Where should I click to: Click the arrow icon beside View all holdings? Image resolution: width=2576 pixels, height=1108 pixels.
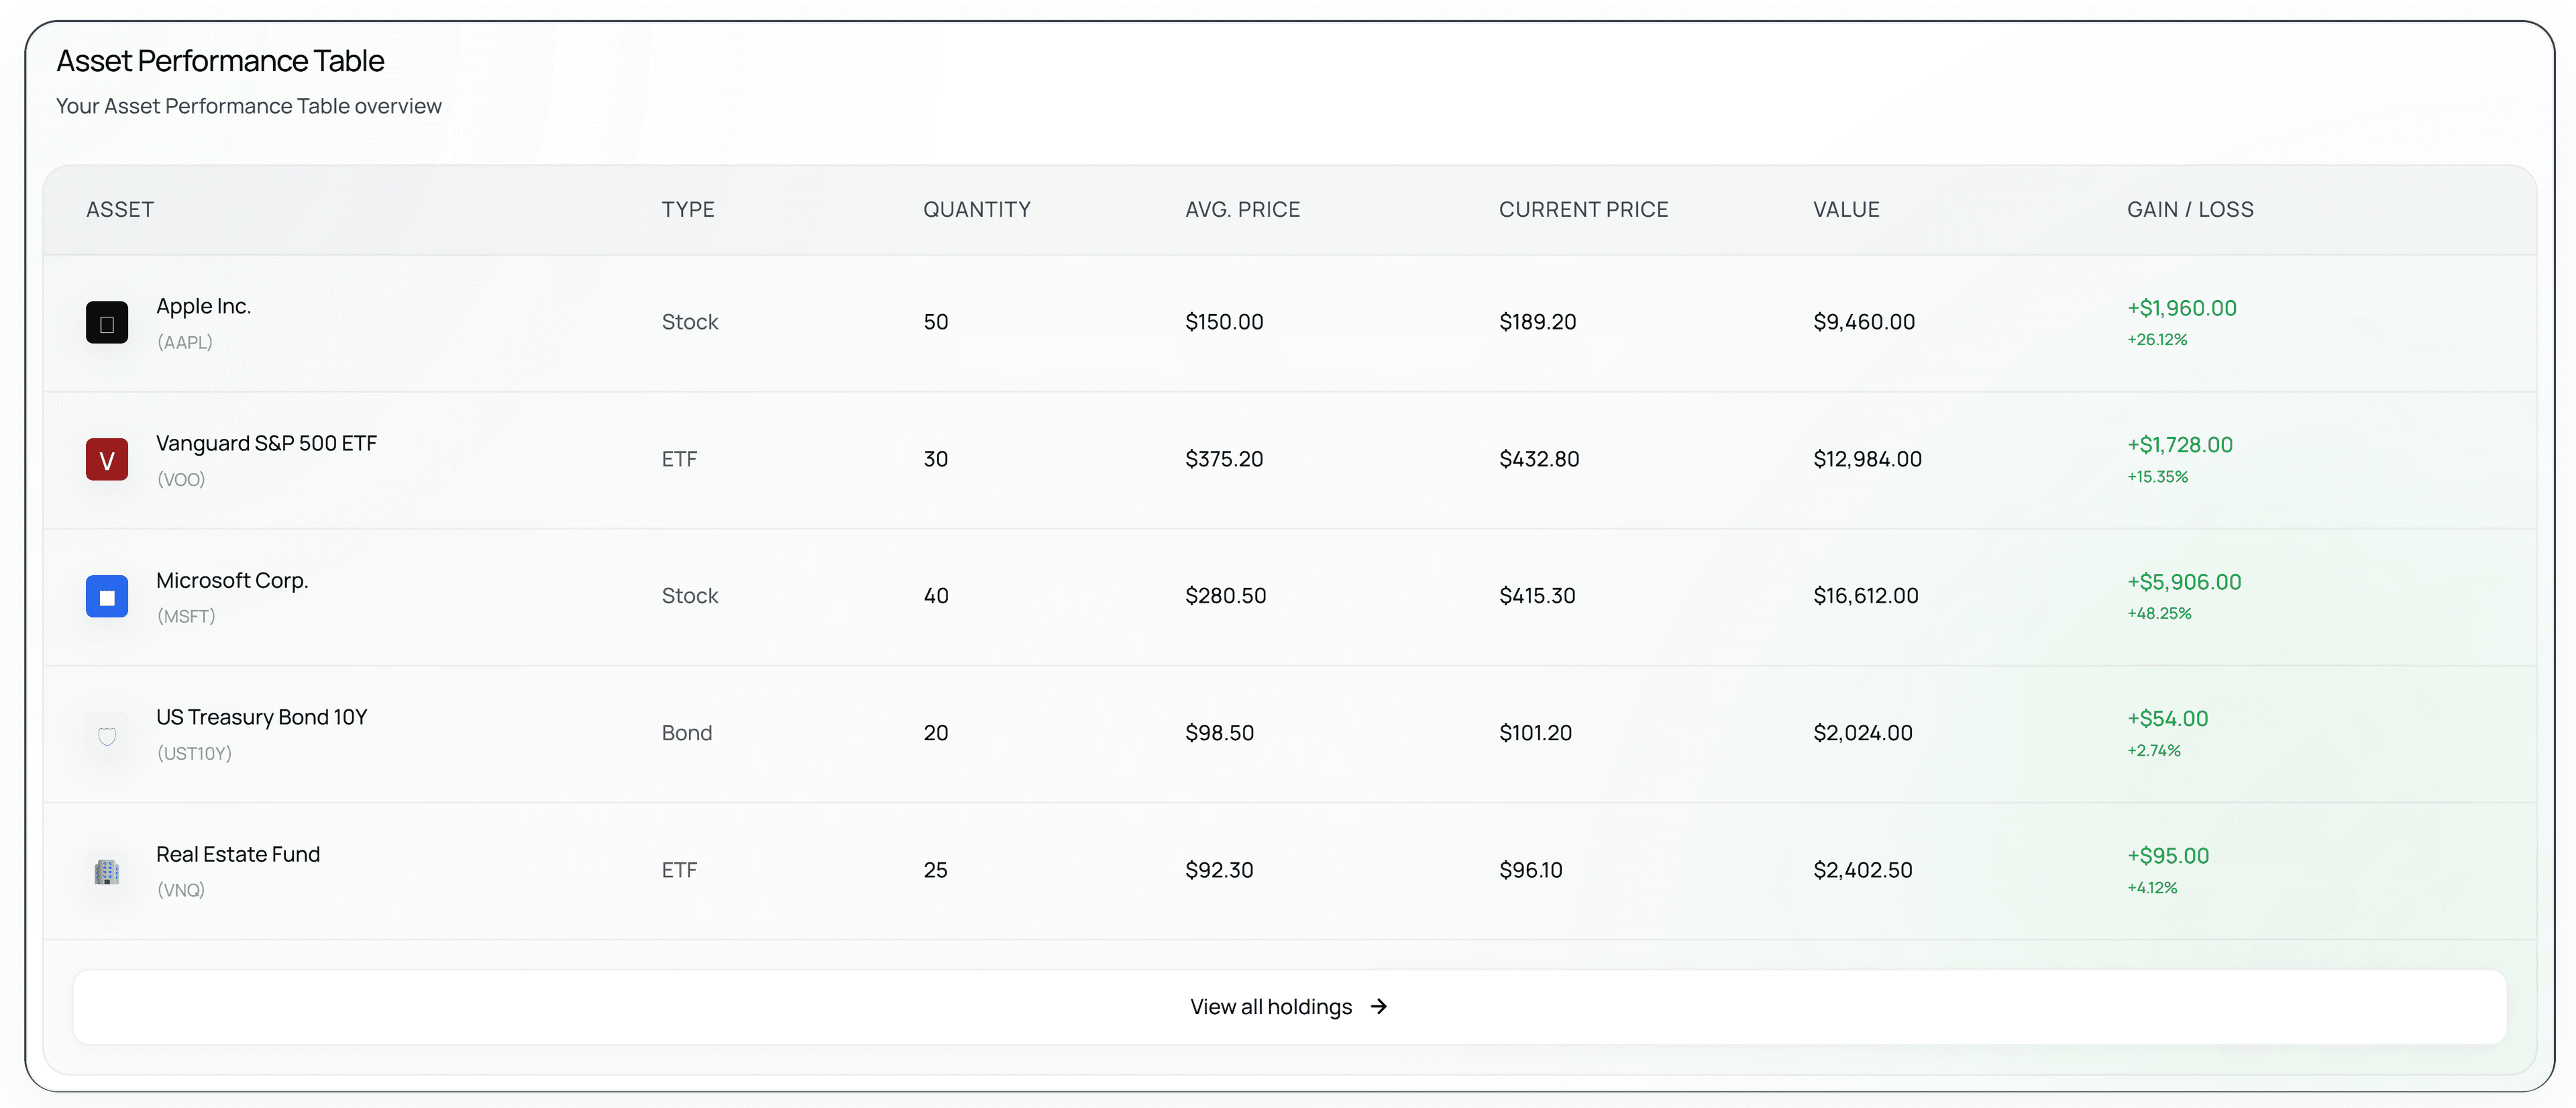click(x=1379, y=1006)
